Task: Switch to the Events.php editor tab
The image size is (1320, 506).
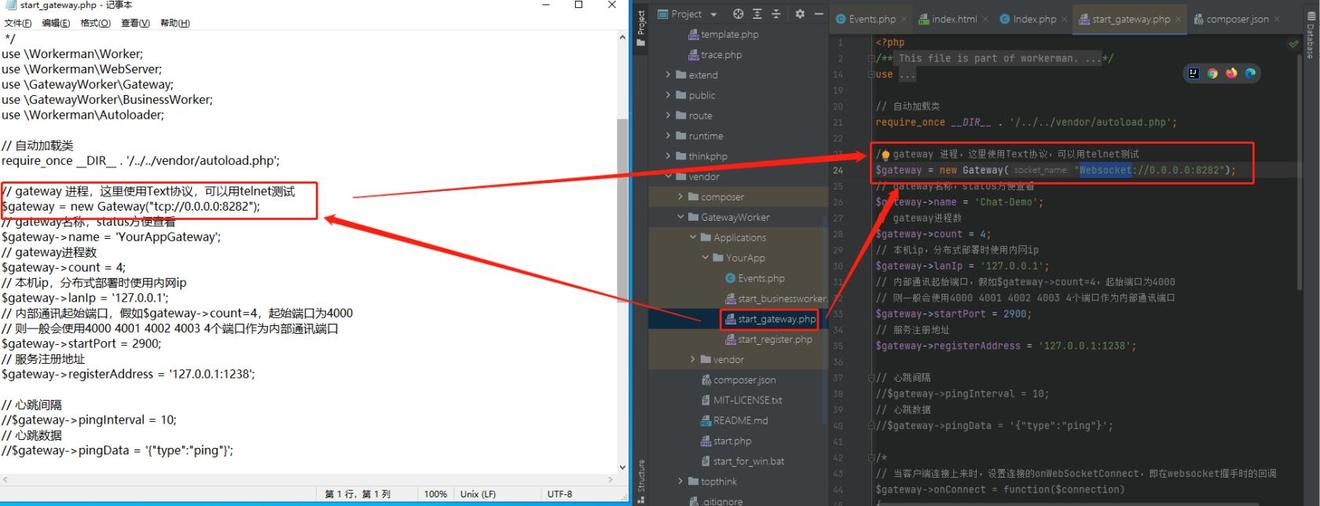Action: pos(872,19)
